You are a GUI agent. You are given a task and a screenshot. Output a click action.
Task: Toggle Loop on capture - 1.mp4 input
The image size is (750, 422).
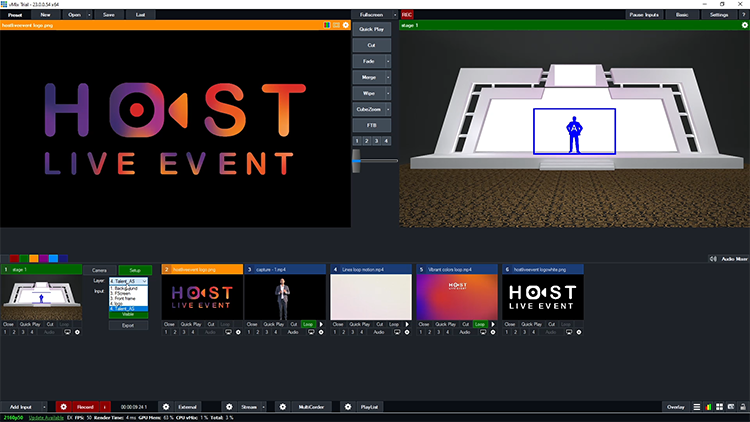(308, 324)
